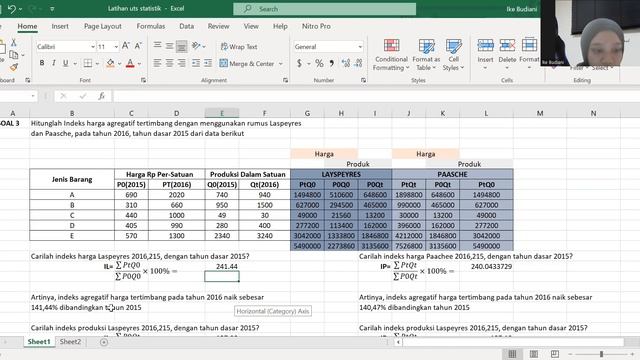Click the Search box in title bar

pyautogui.click(x=324, y=9)
